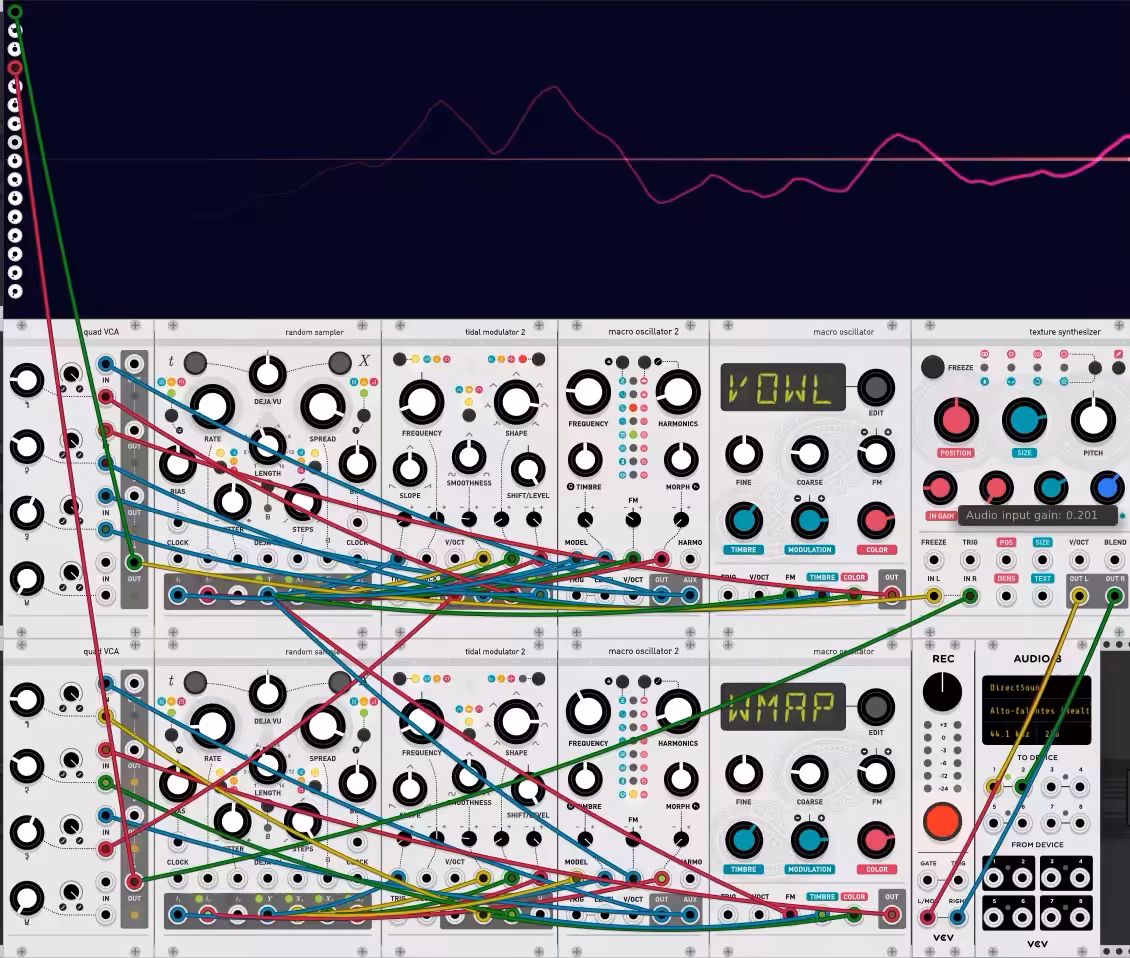1130x958 pixels.
Task: Click the yellow IN L jack
Action: pos(933,595)
